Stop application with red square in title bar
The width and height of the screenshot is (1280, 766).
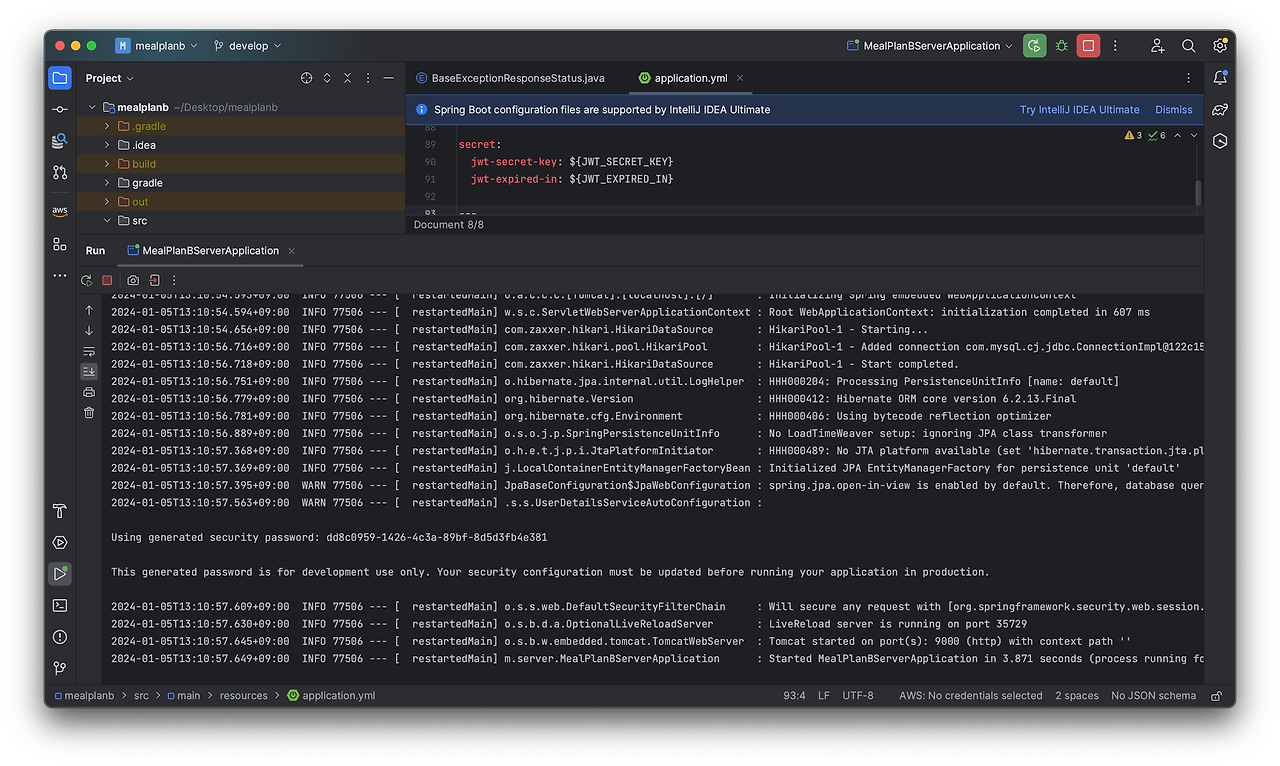click(x=1089, y=45)
